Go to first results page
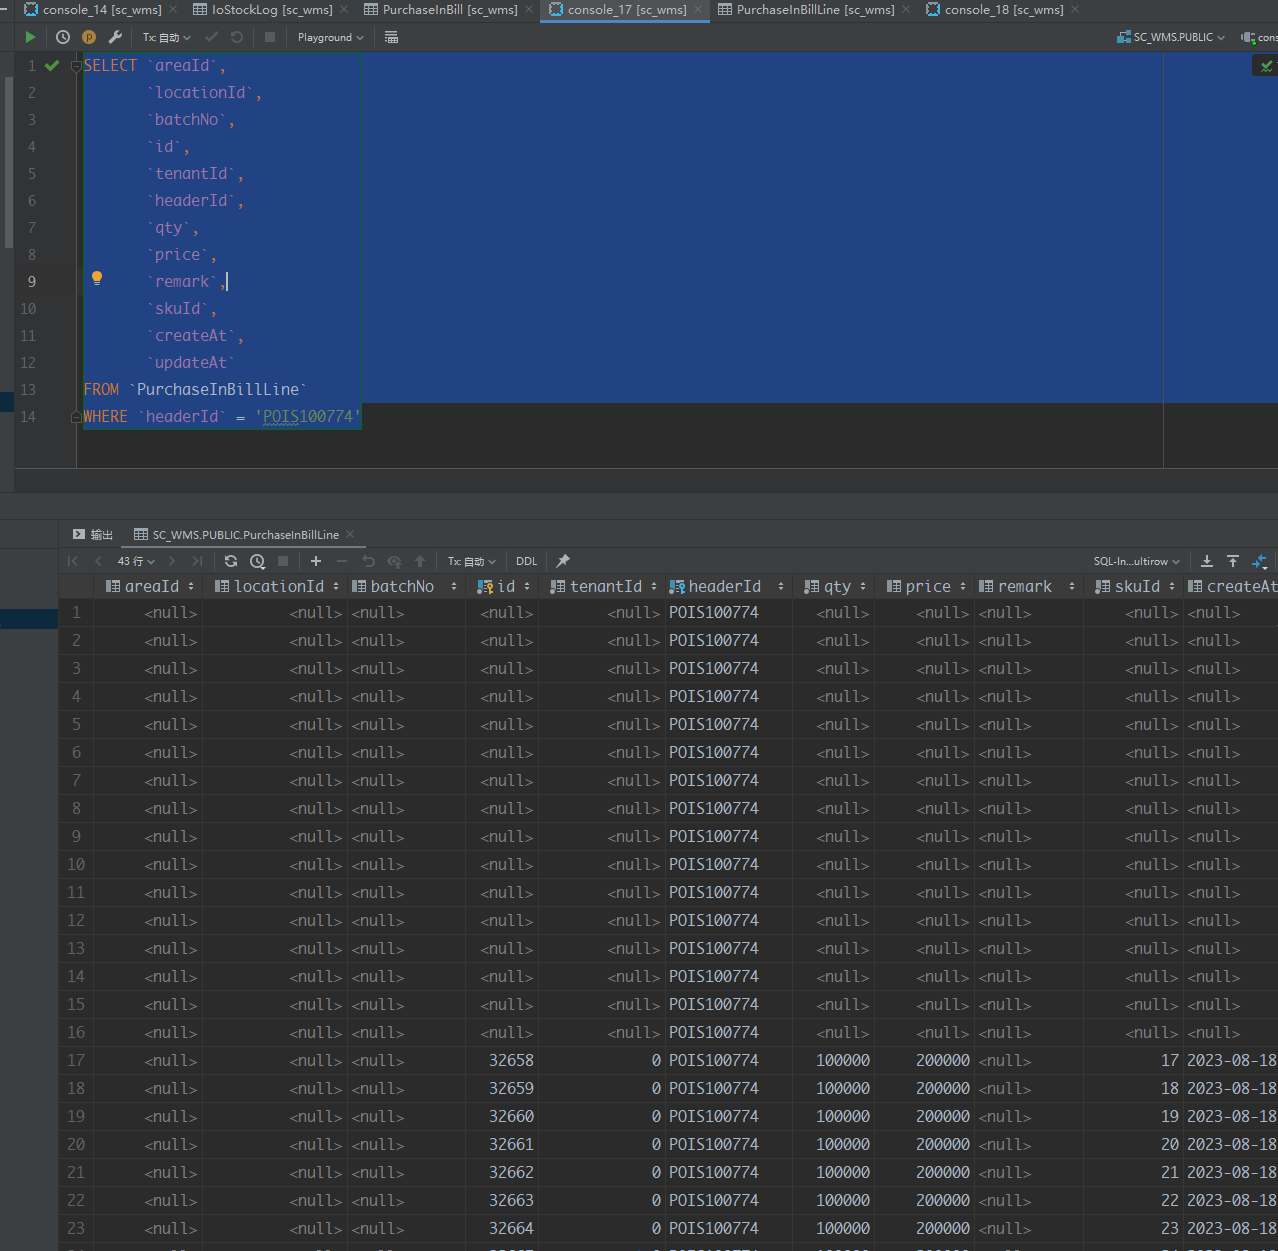 pyautogui.click(x=72, y=561)
